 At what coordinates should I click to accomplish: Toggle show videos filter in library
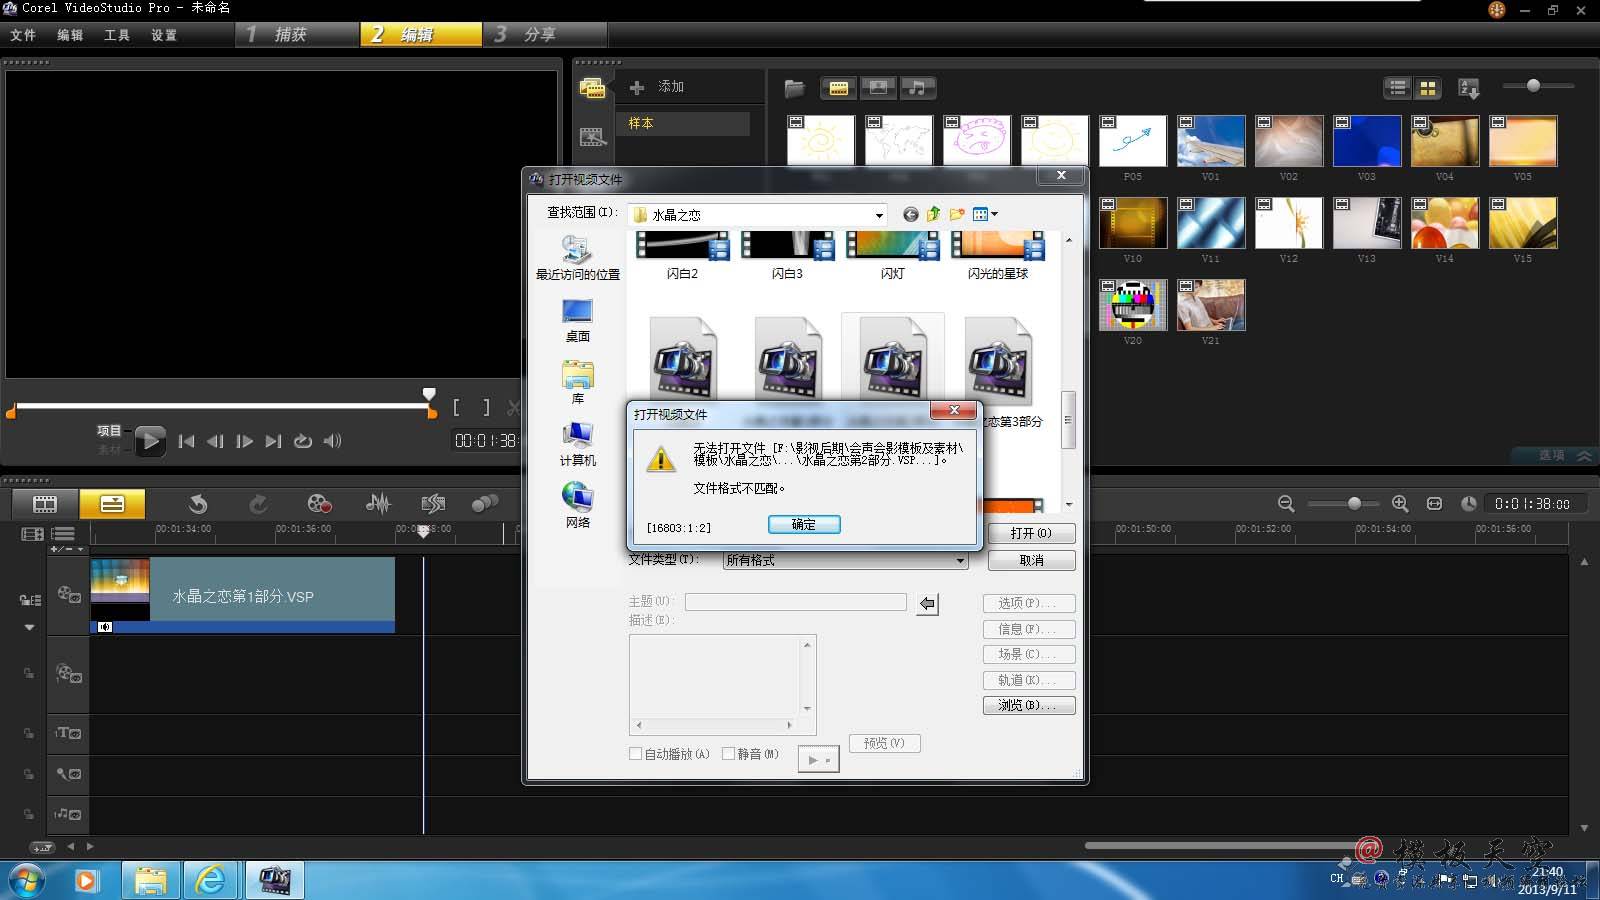coord(839,88)
